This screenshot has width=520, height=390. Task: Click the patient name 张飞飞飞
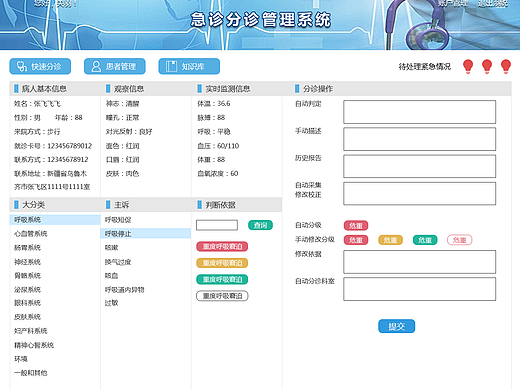(x=47, y=104)
